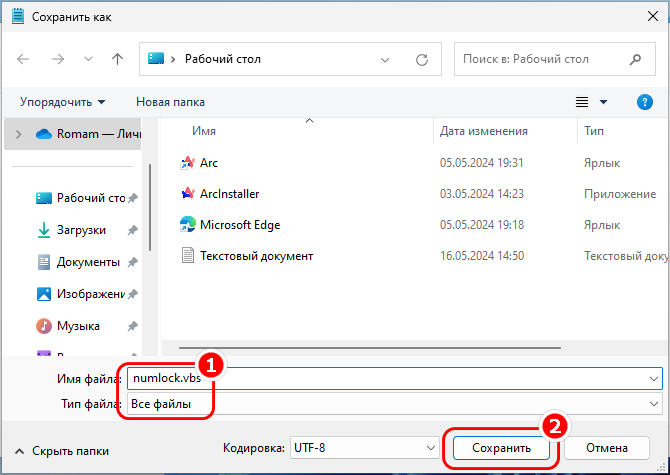Select the Arc shortcut file
This screenshot has width=670, height=475.
pyautogui.click(x=208, y=163)
